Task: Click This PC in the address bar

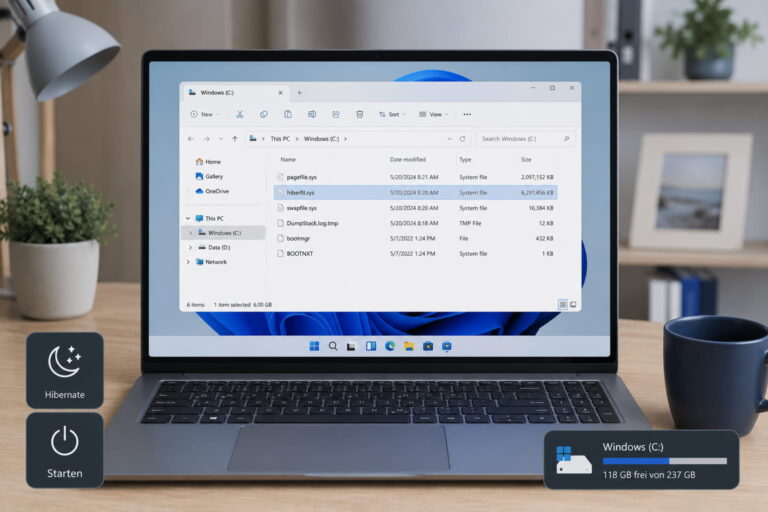Action: point(280,139)
